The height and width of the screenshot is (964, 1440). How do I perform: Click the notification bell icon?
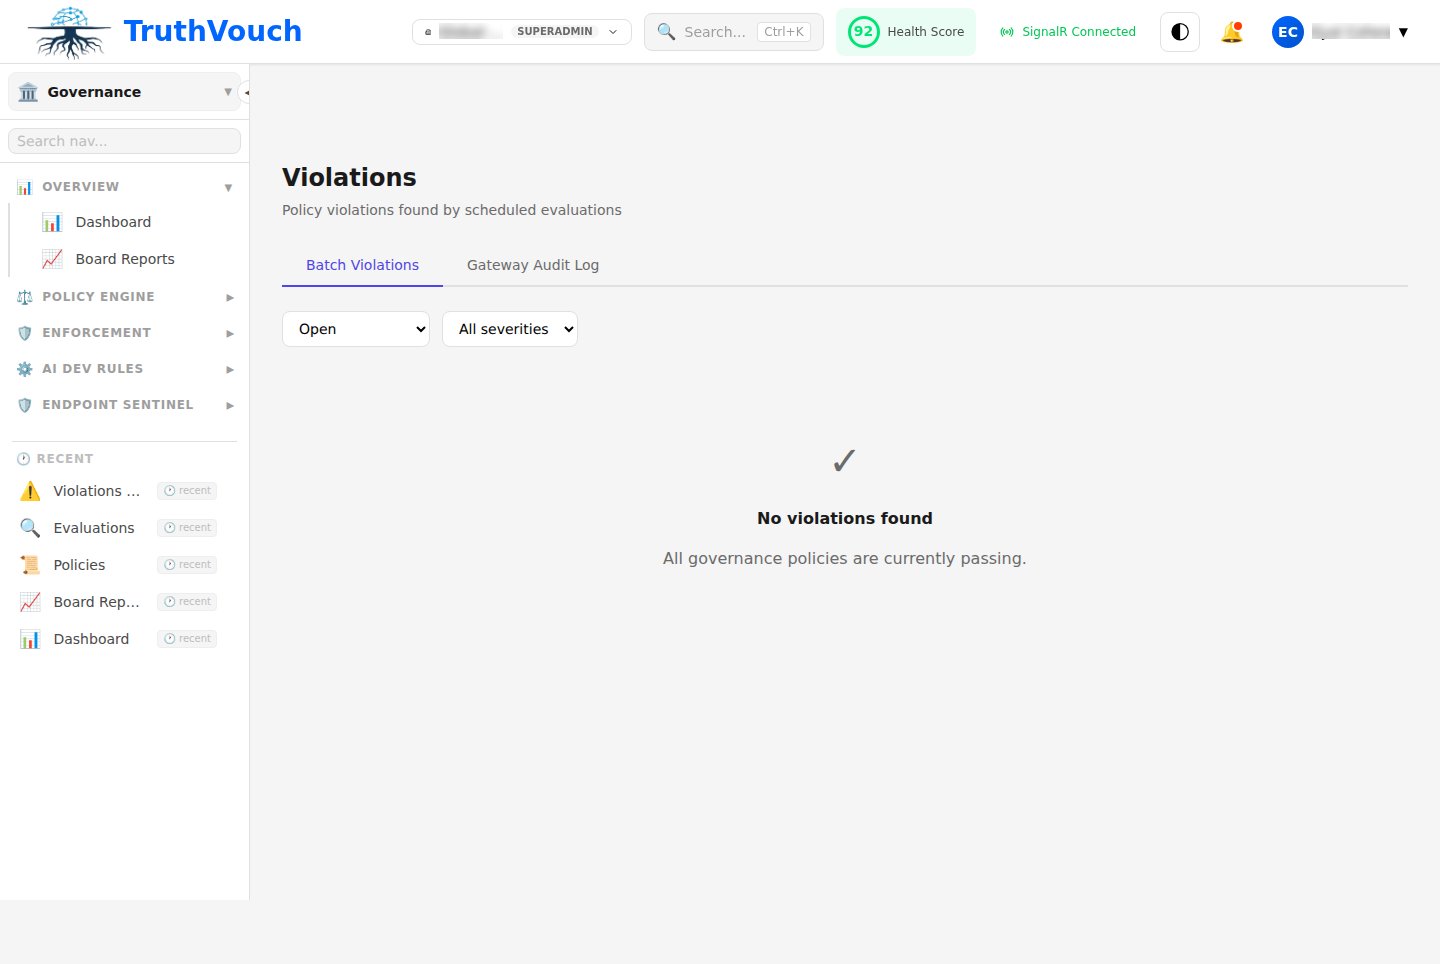tap(1232, 31)
